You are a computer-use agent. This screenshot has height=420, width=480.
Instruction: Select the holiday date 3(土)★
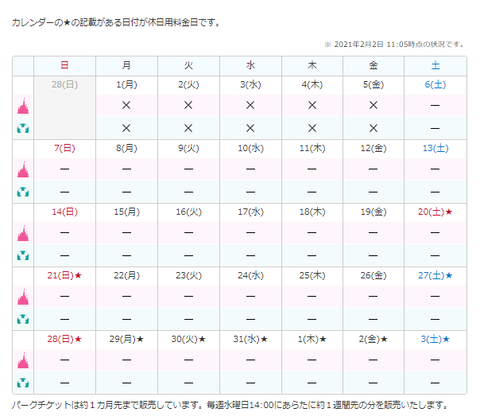pyautogui.click(x=435, y=339)
